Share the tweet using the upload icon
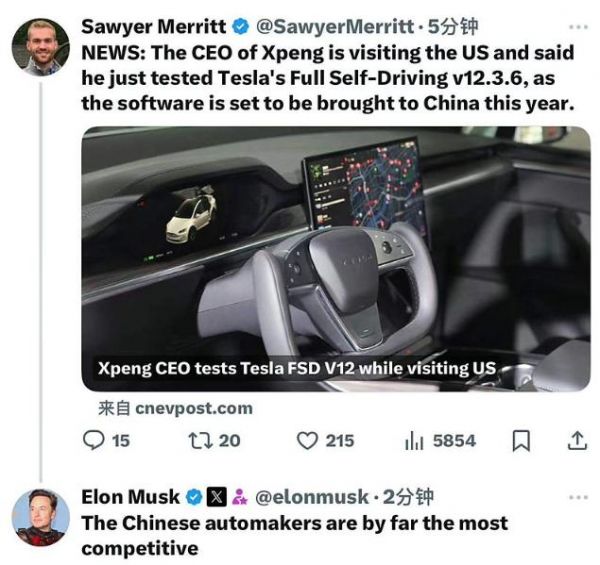Viewport: 600px width, 565px height. pos(577,441)
